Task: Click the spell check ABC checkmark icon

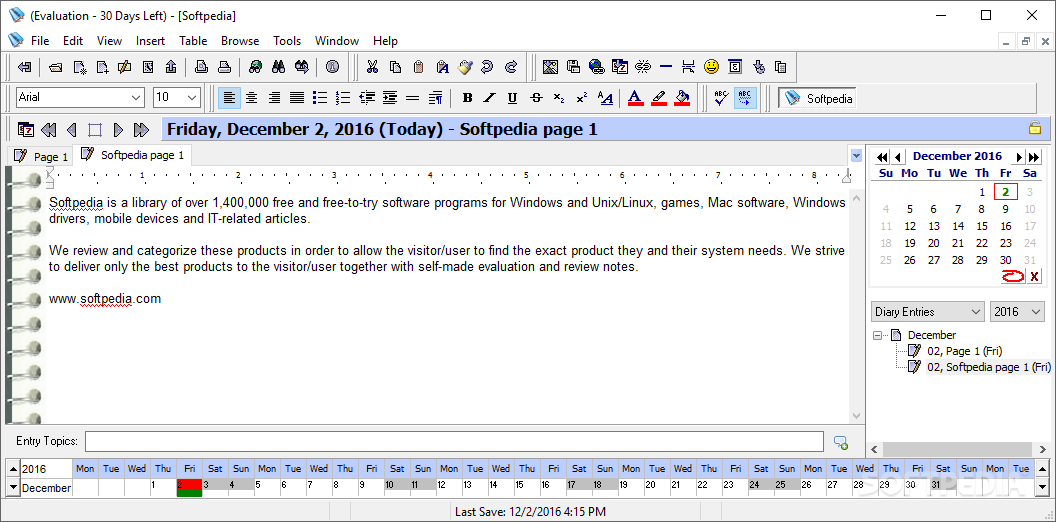Action: click(x=722, y=98)
